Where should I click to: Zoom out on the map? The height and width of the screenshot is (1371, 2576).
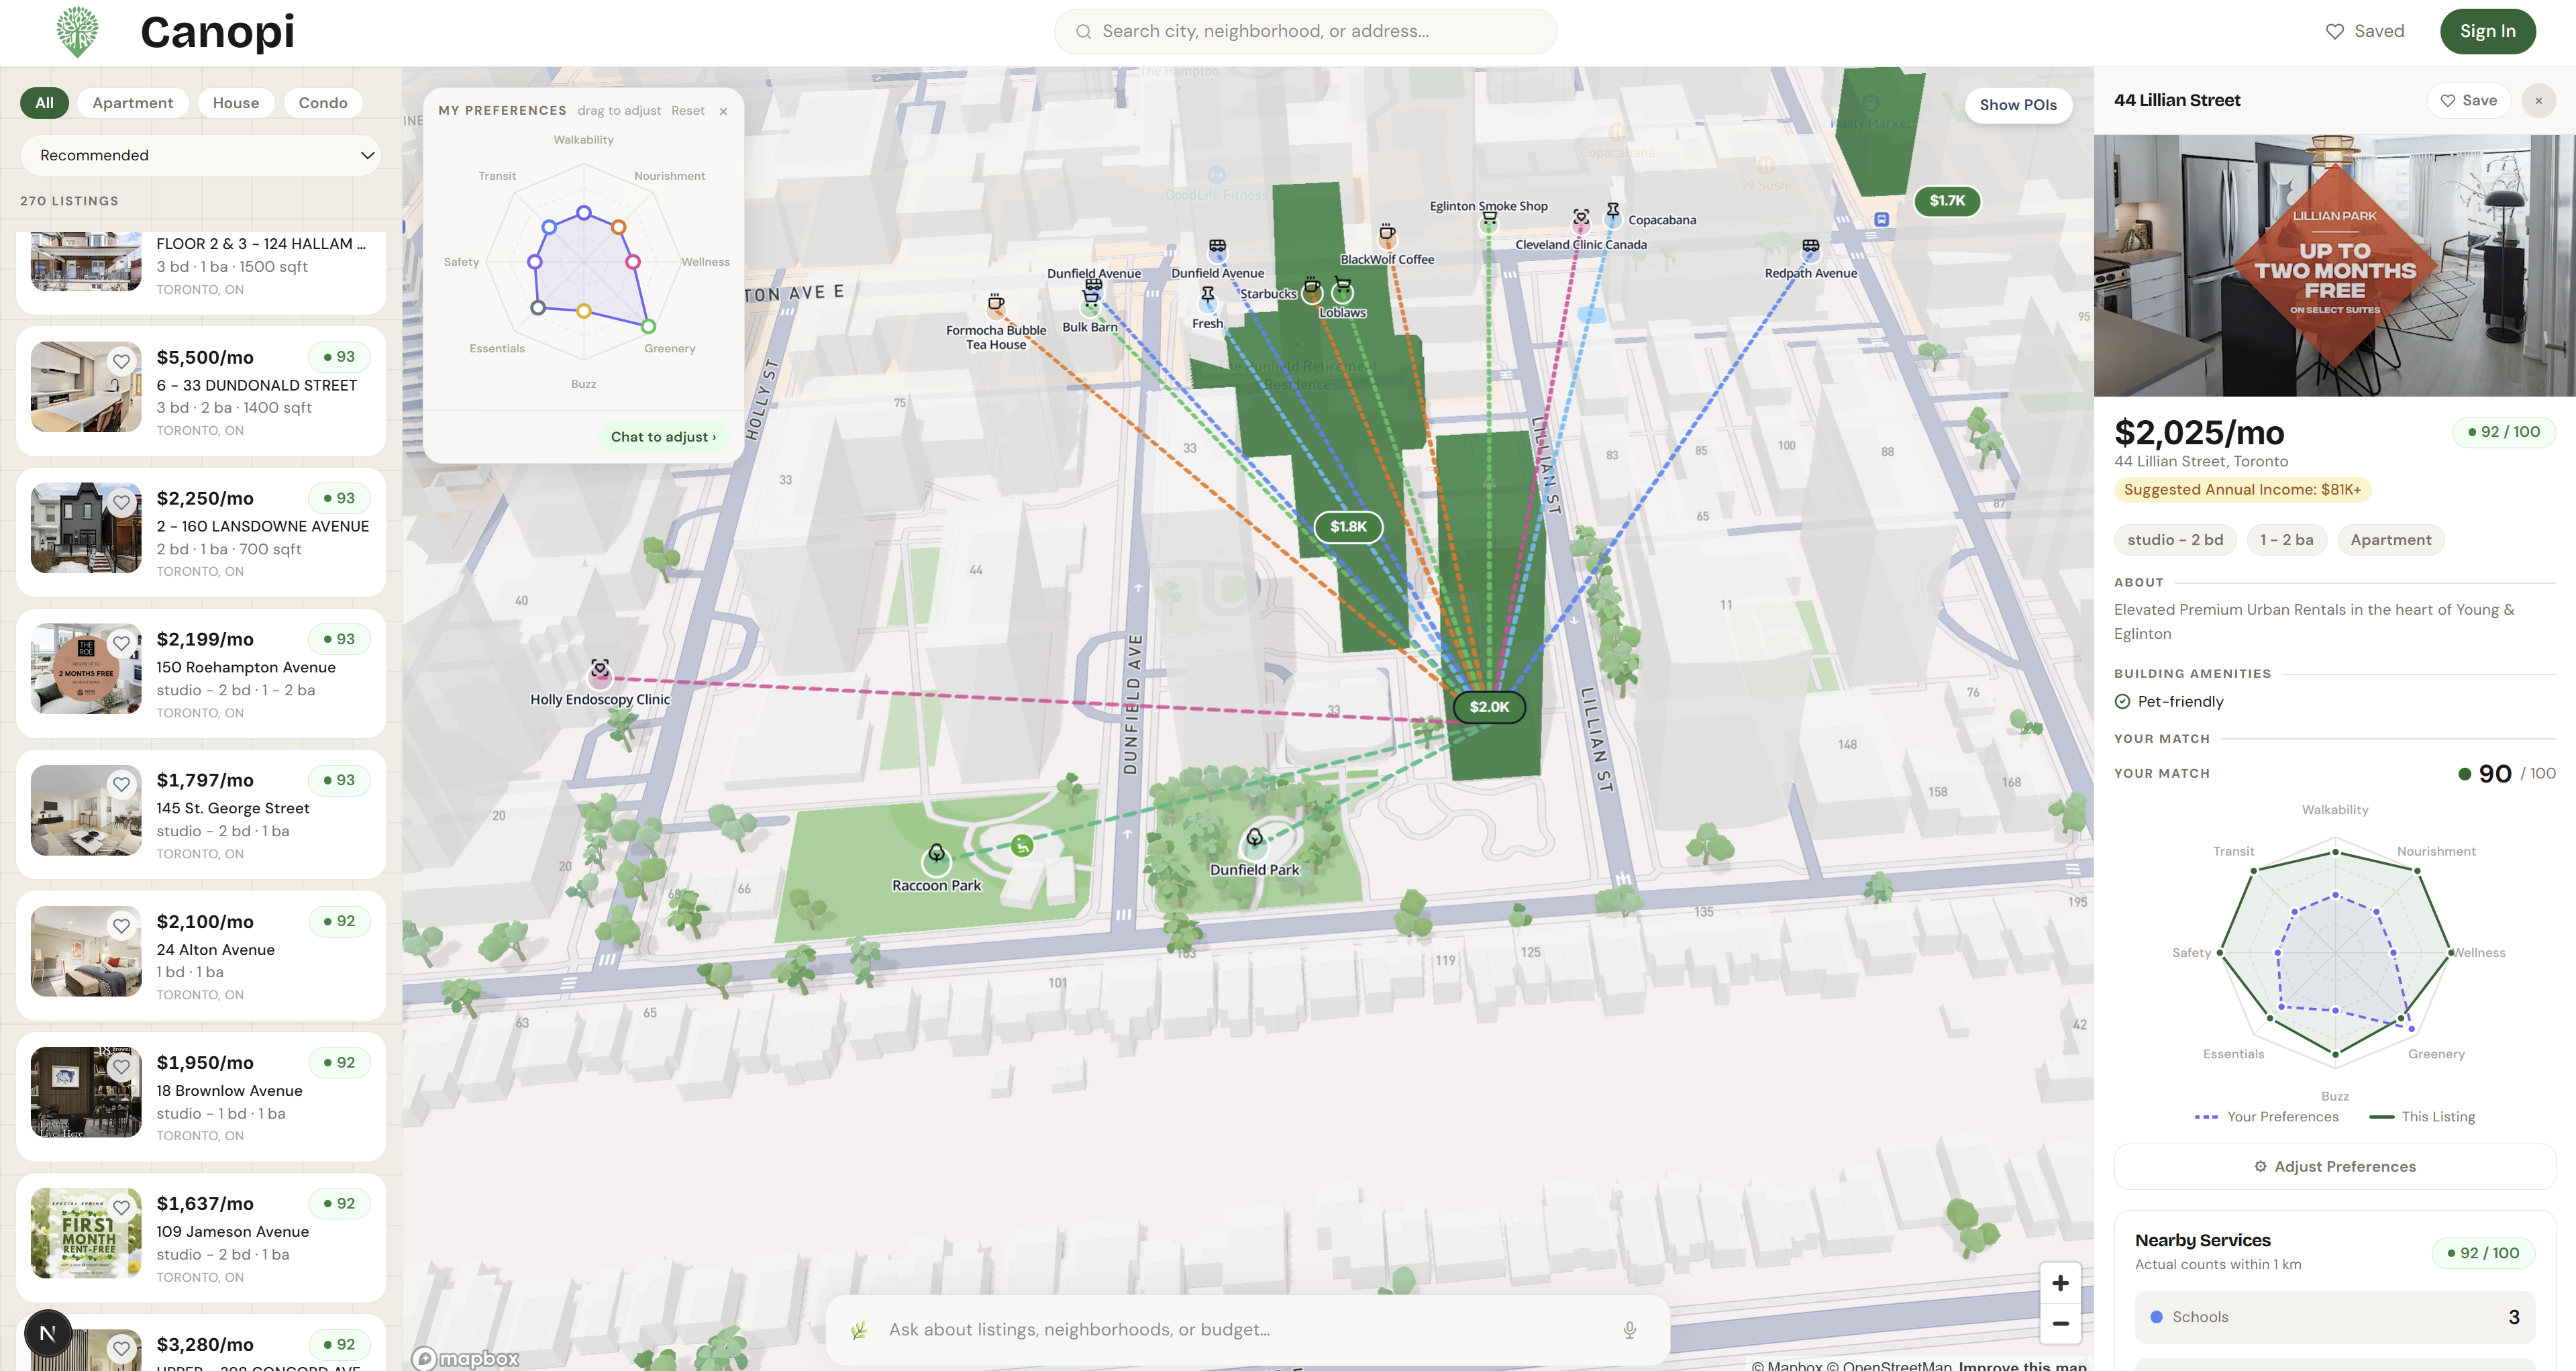tap(2060, 1324)
